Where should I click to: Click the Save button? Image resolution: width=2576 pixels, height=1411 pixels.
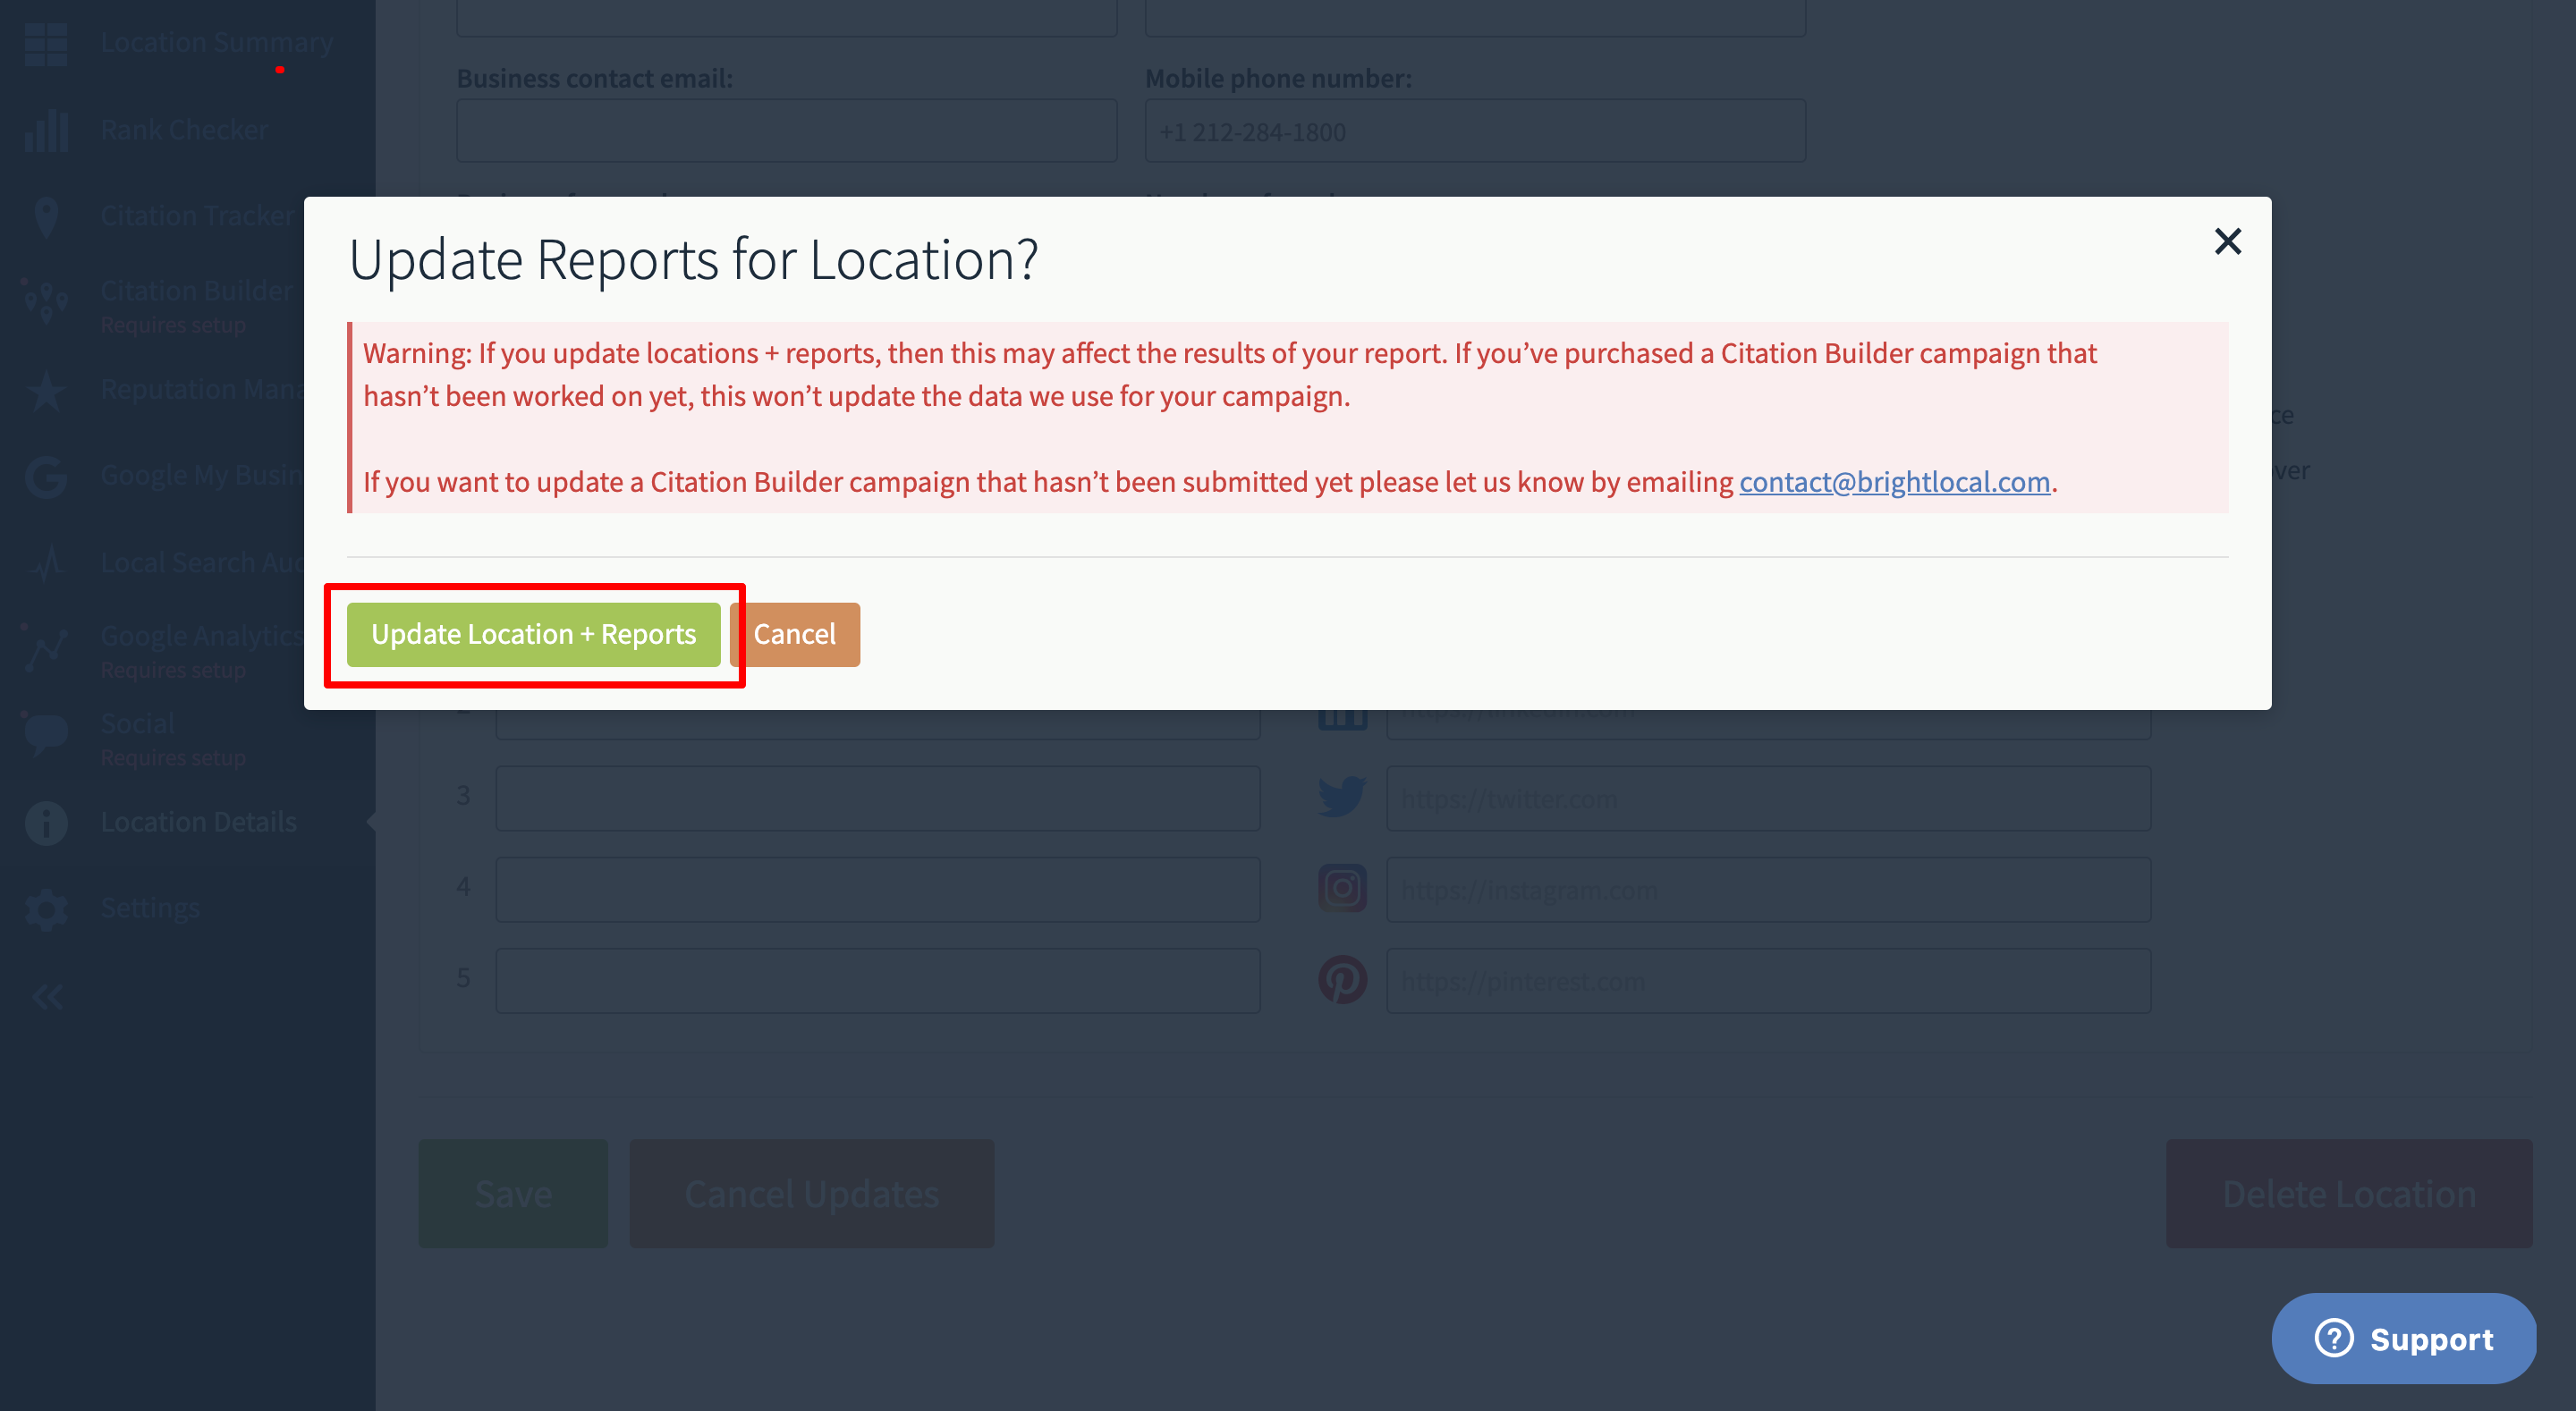(x=513, y=1193)
